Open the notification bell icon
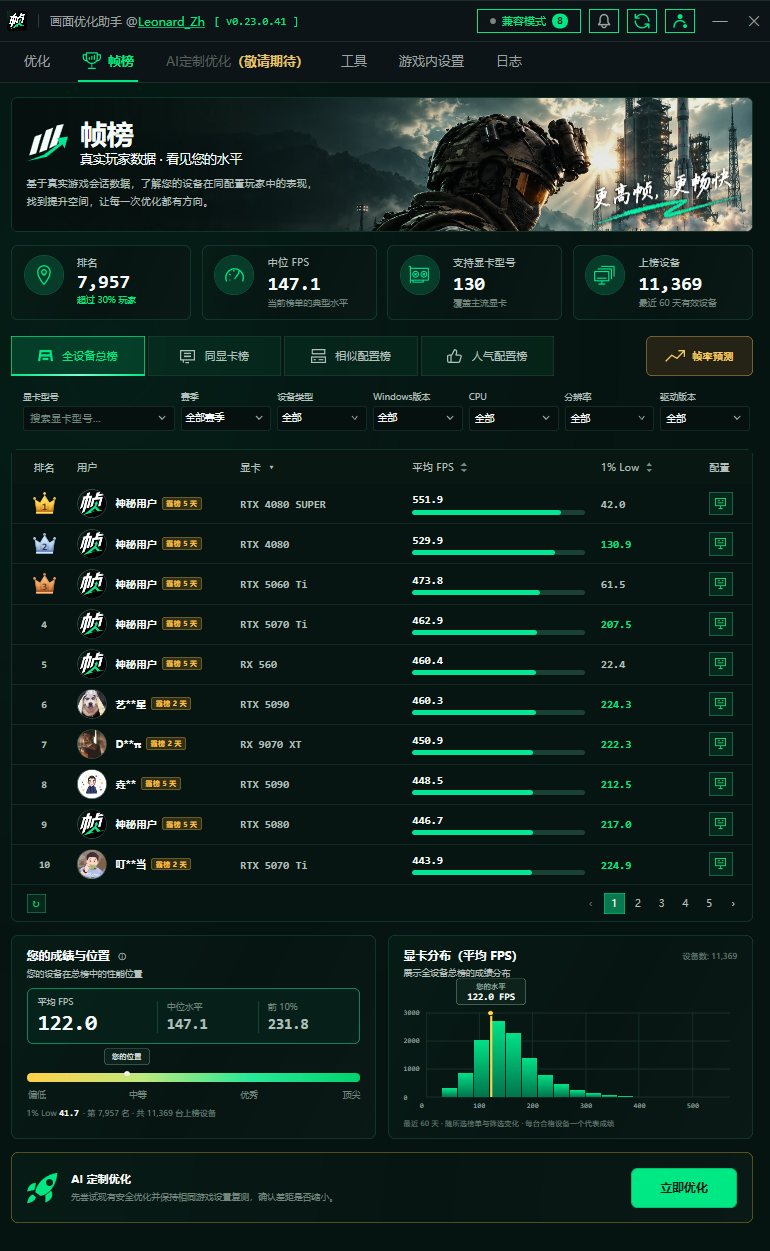770x1251 pixels. (604, 21)
